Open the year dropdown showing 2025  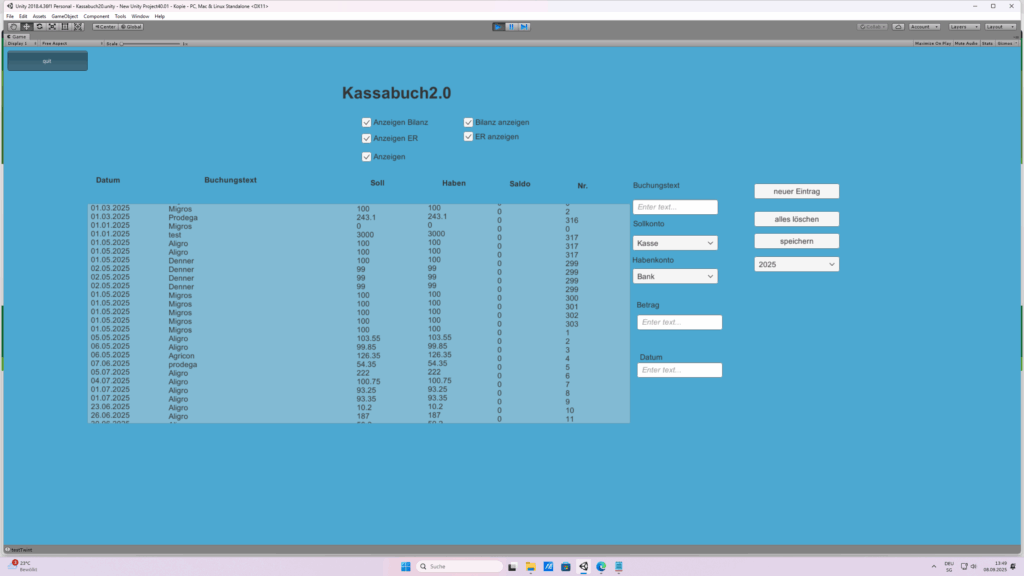tap(796, 264)
